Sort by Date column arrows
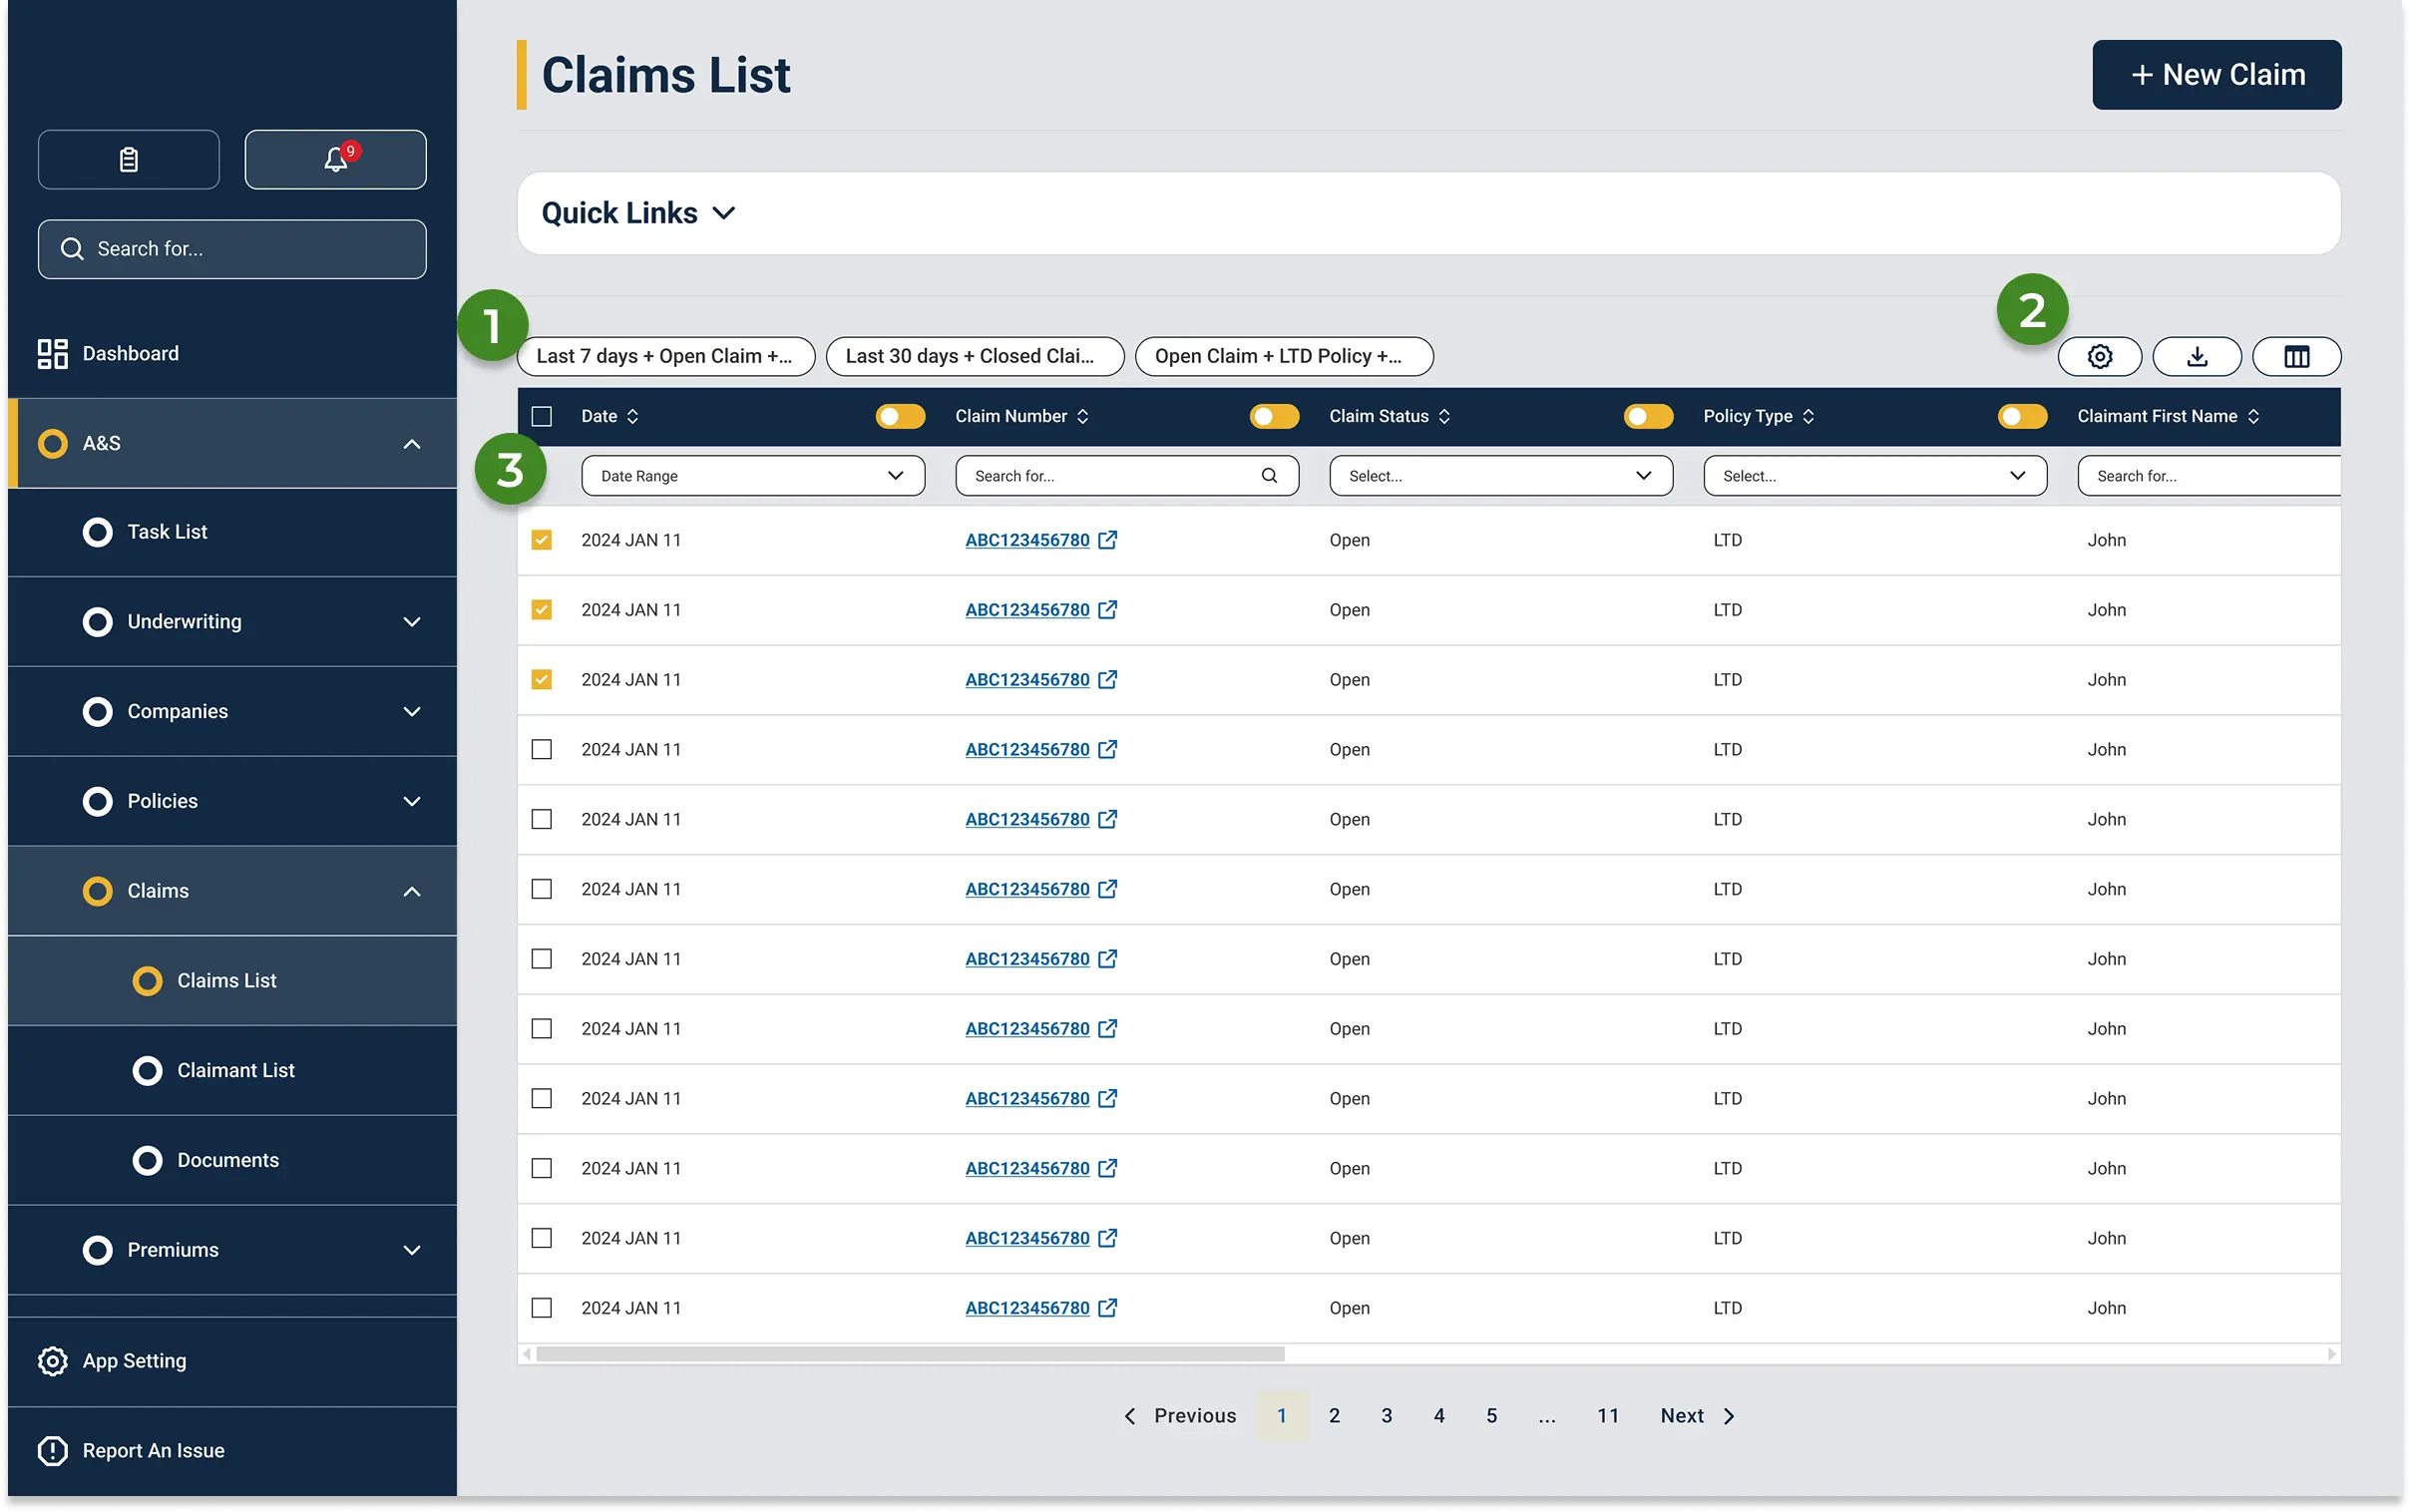Viewport: 2410px width, 1512px height. (633, 417)
